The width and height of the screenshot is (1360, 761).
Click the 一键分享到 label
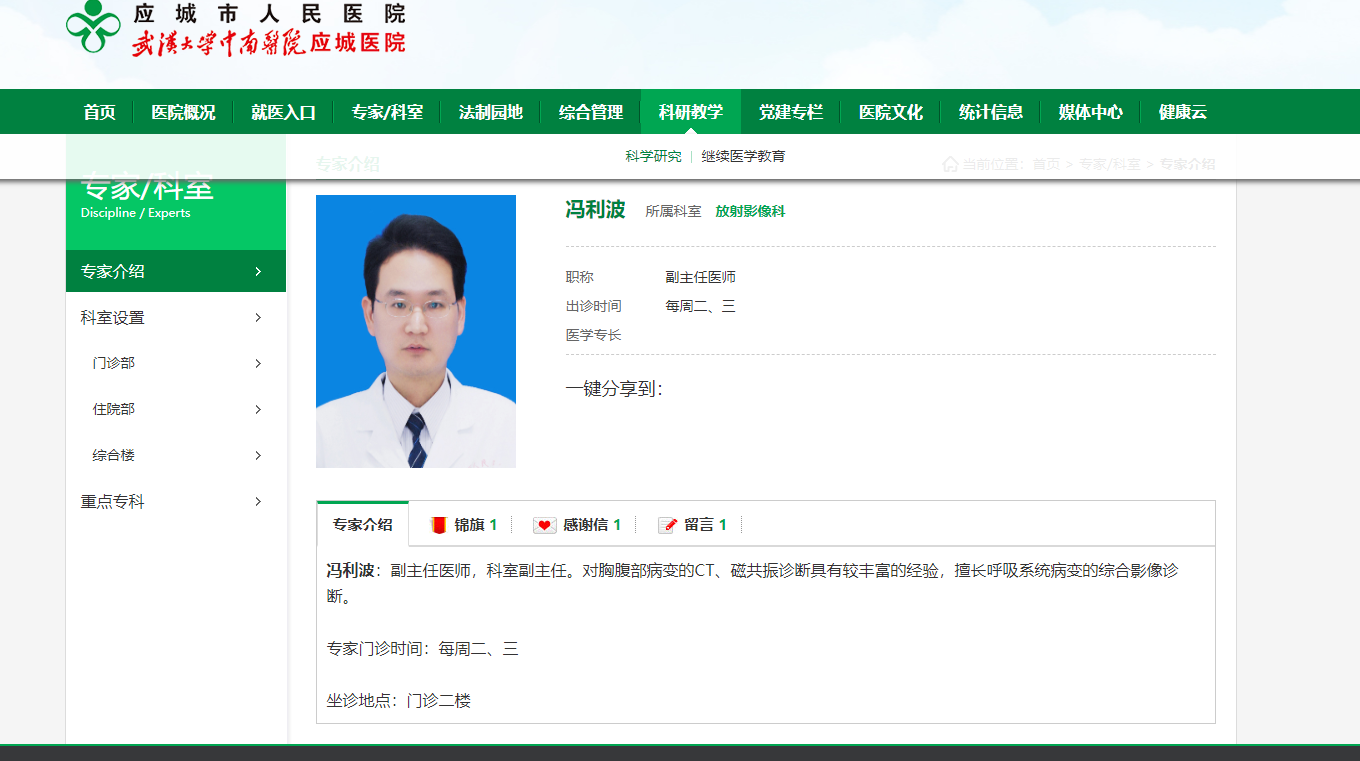coord(614,389)
